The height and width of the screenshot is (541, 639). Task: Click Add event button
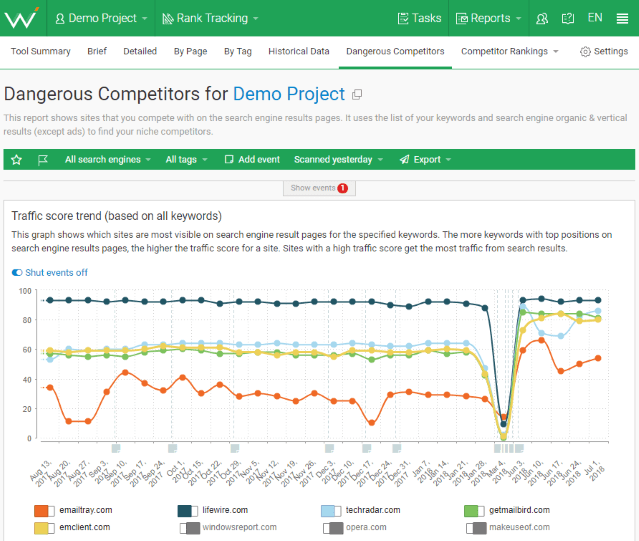pos(252,160)
